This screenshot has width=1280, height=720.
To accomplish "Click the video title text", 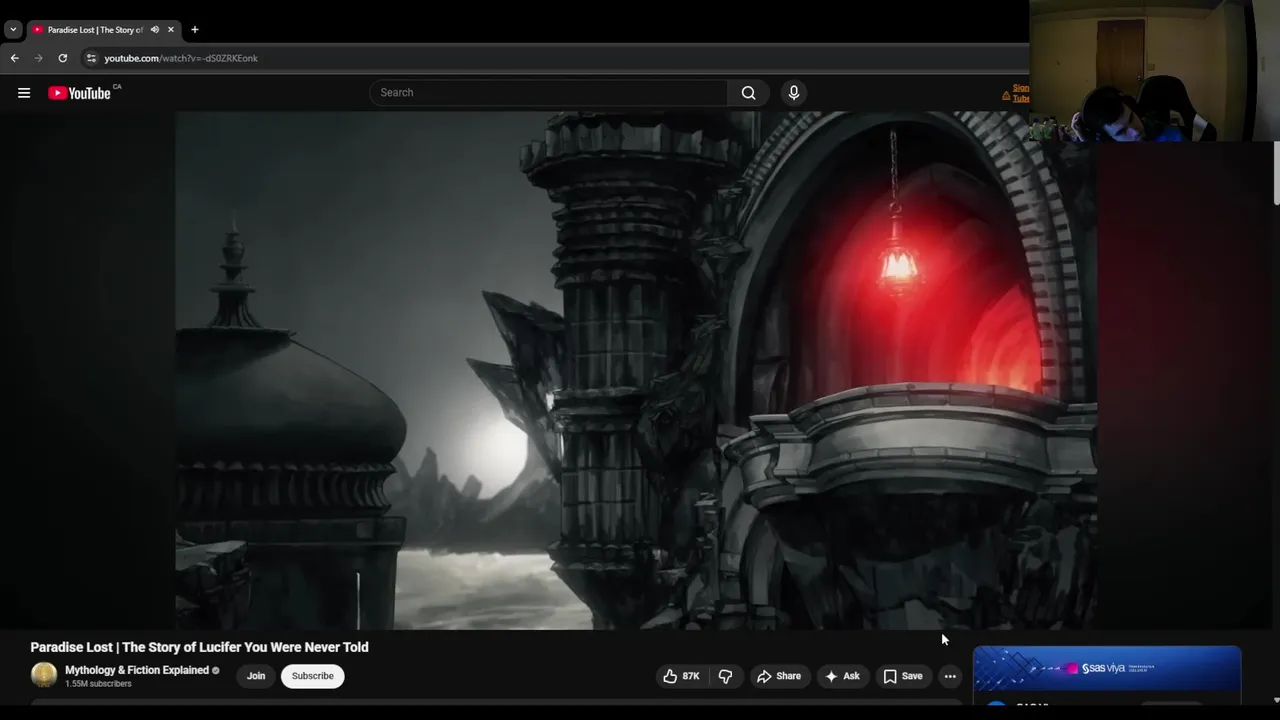I will pos(199,647).
